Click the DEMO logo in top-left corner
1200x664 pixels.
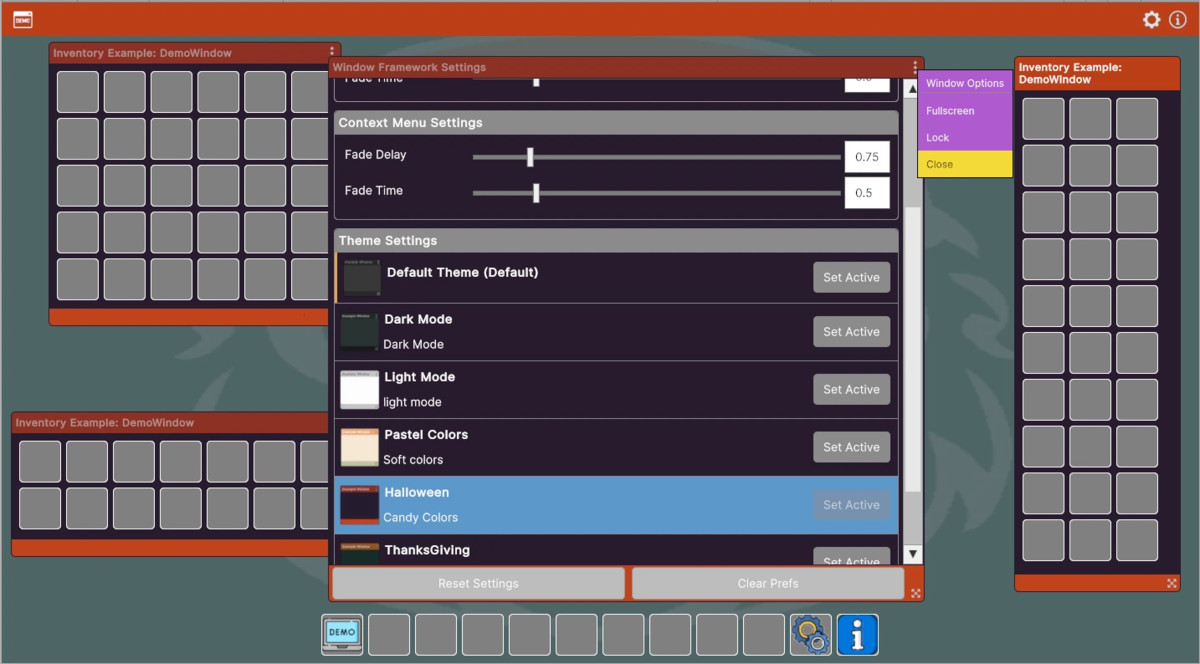22,20
